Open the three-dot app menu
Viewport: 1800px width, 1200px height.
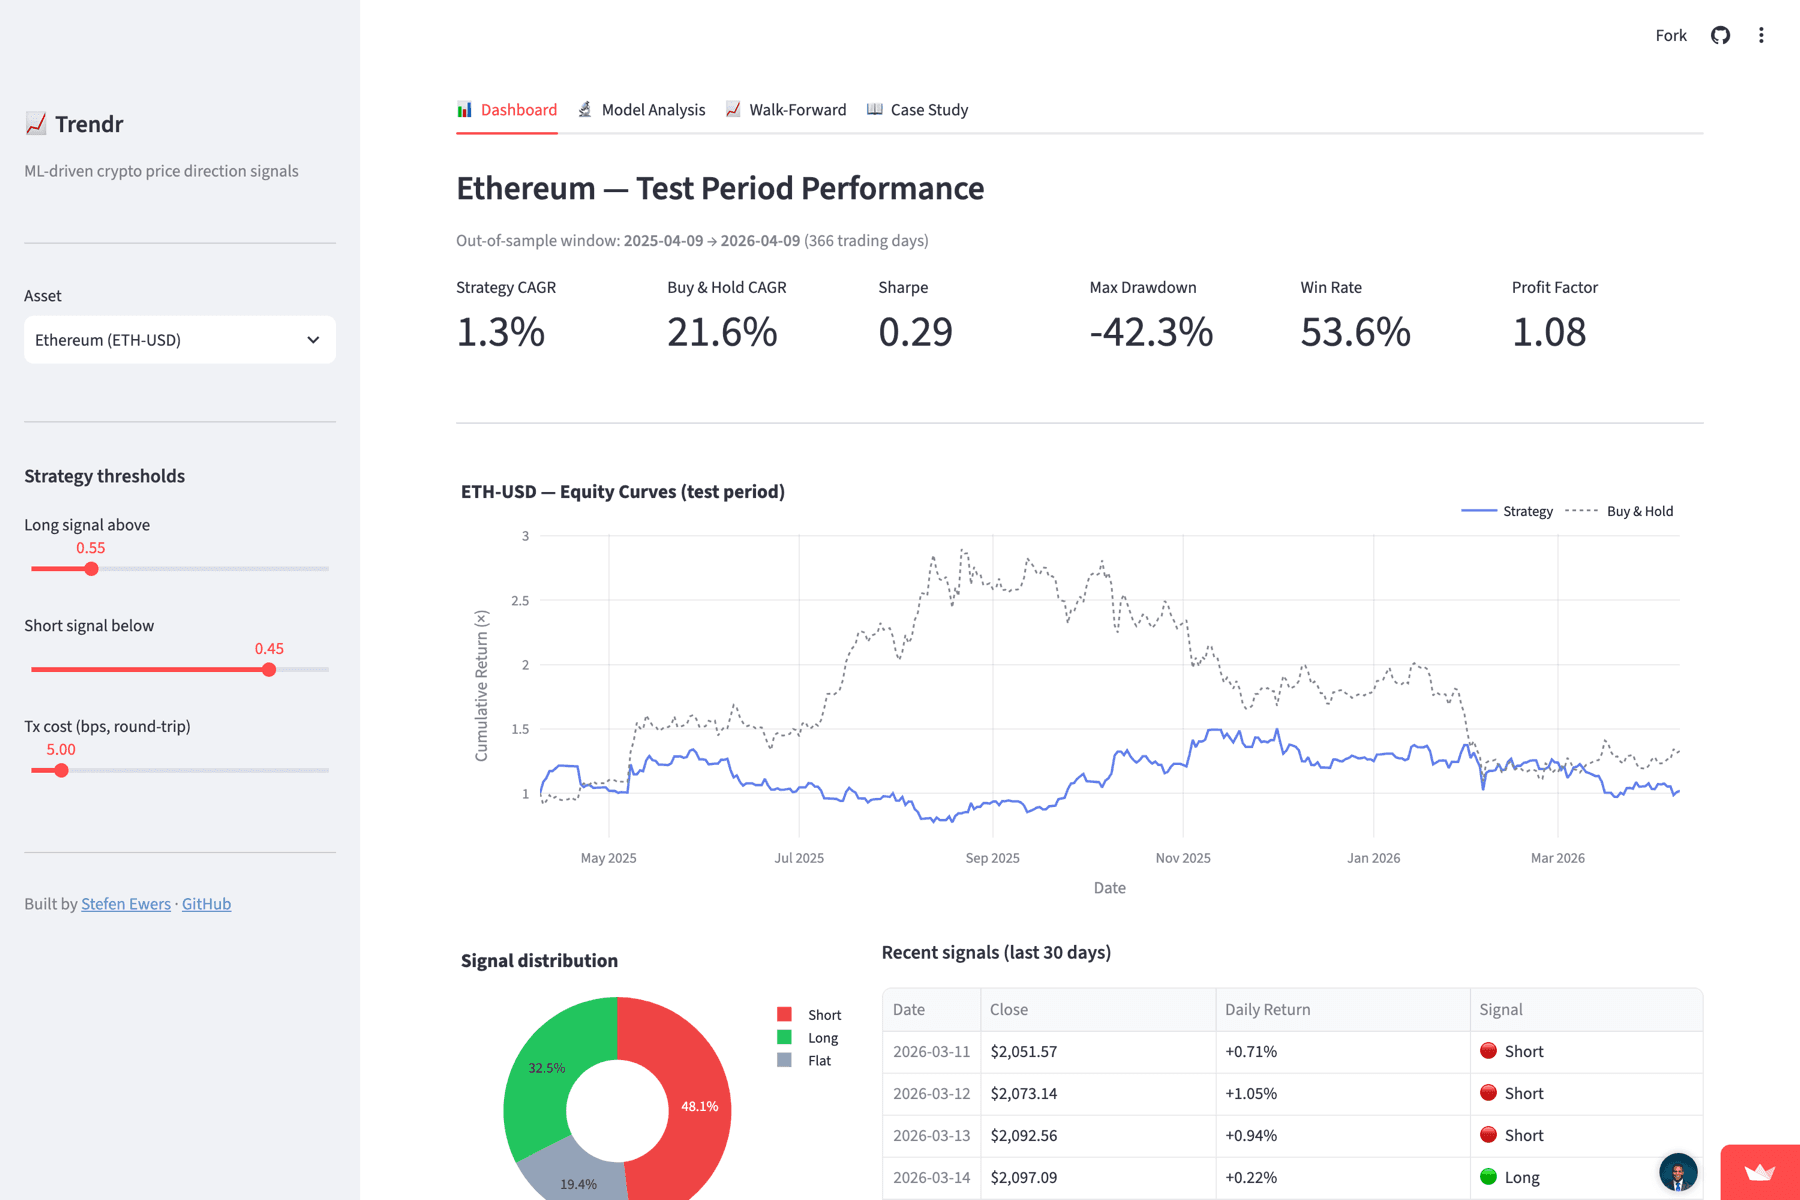click(1761, 35)
